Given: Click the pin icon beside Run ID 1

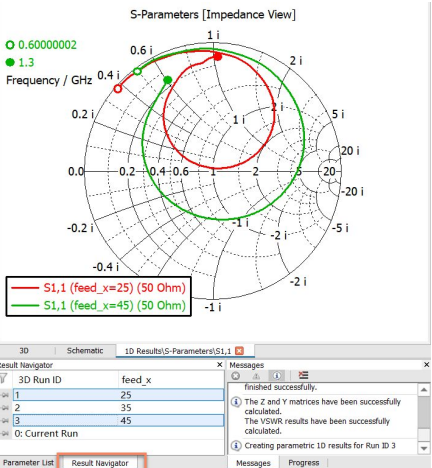Looking at the screenshot, I should coord(5,395).
